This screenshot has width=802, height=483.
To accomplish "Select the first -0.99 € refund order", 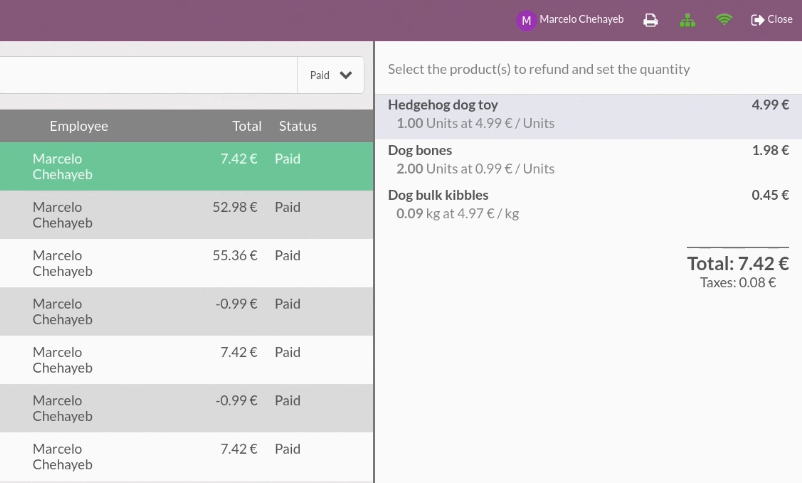I will click(186, 312).
